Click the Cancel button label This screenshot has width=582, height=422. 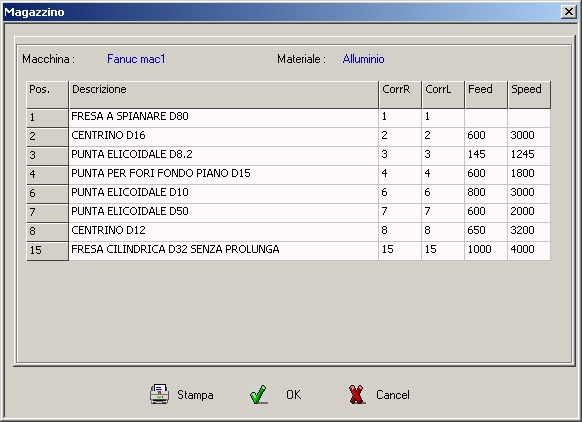(x=393, y=395)
